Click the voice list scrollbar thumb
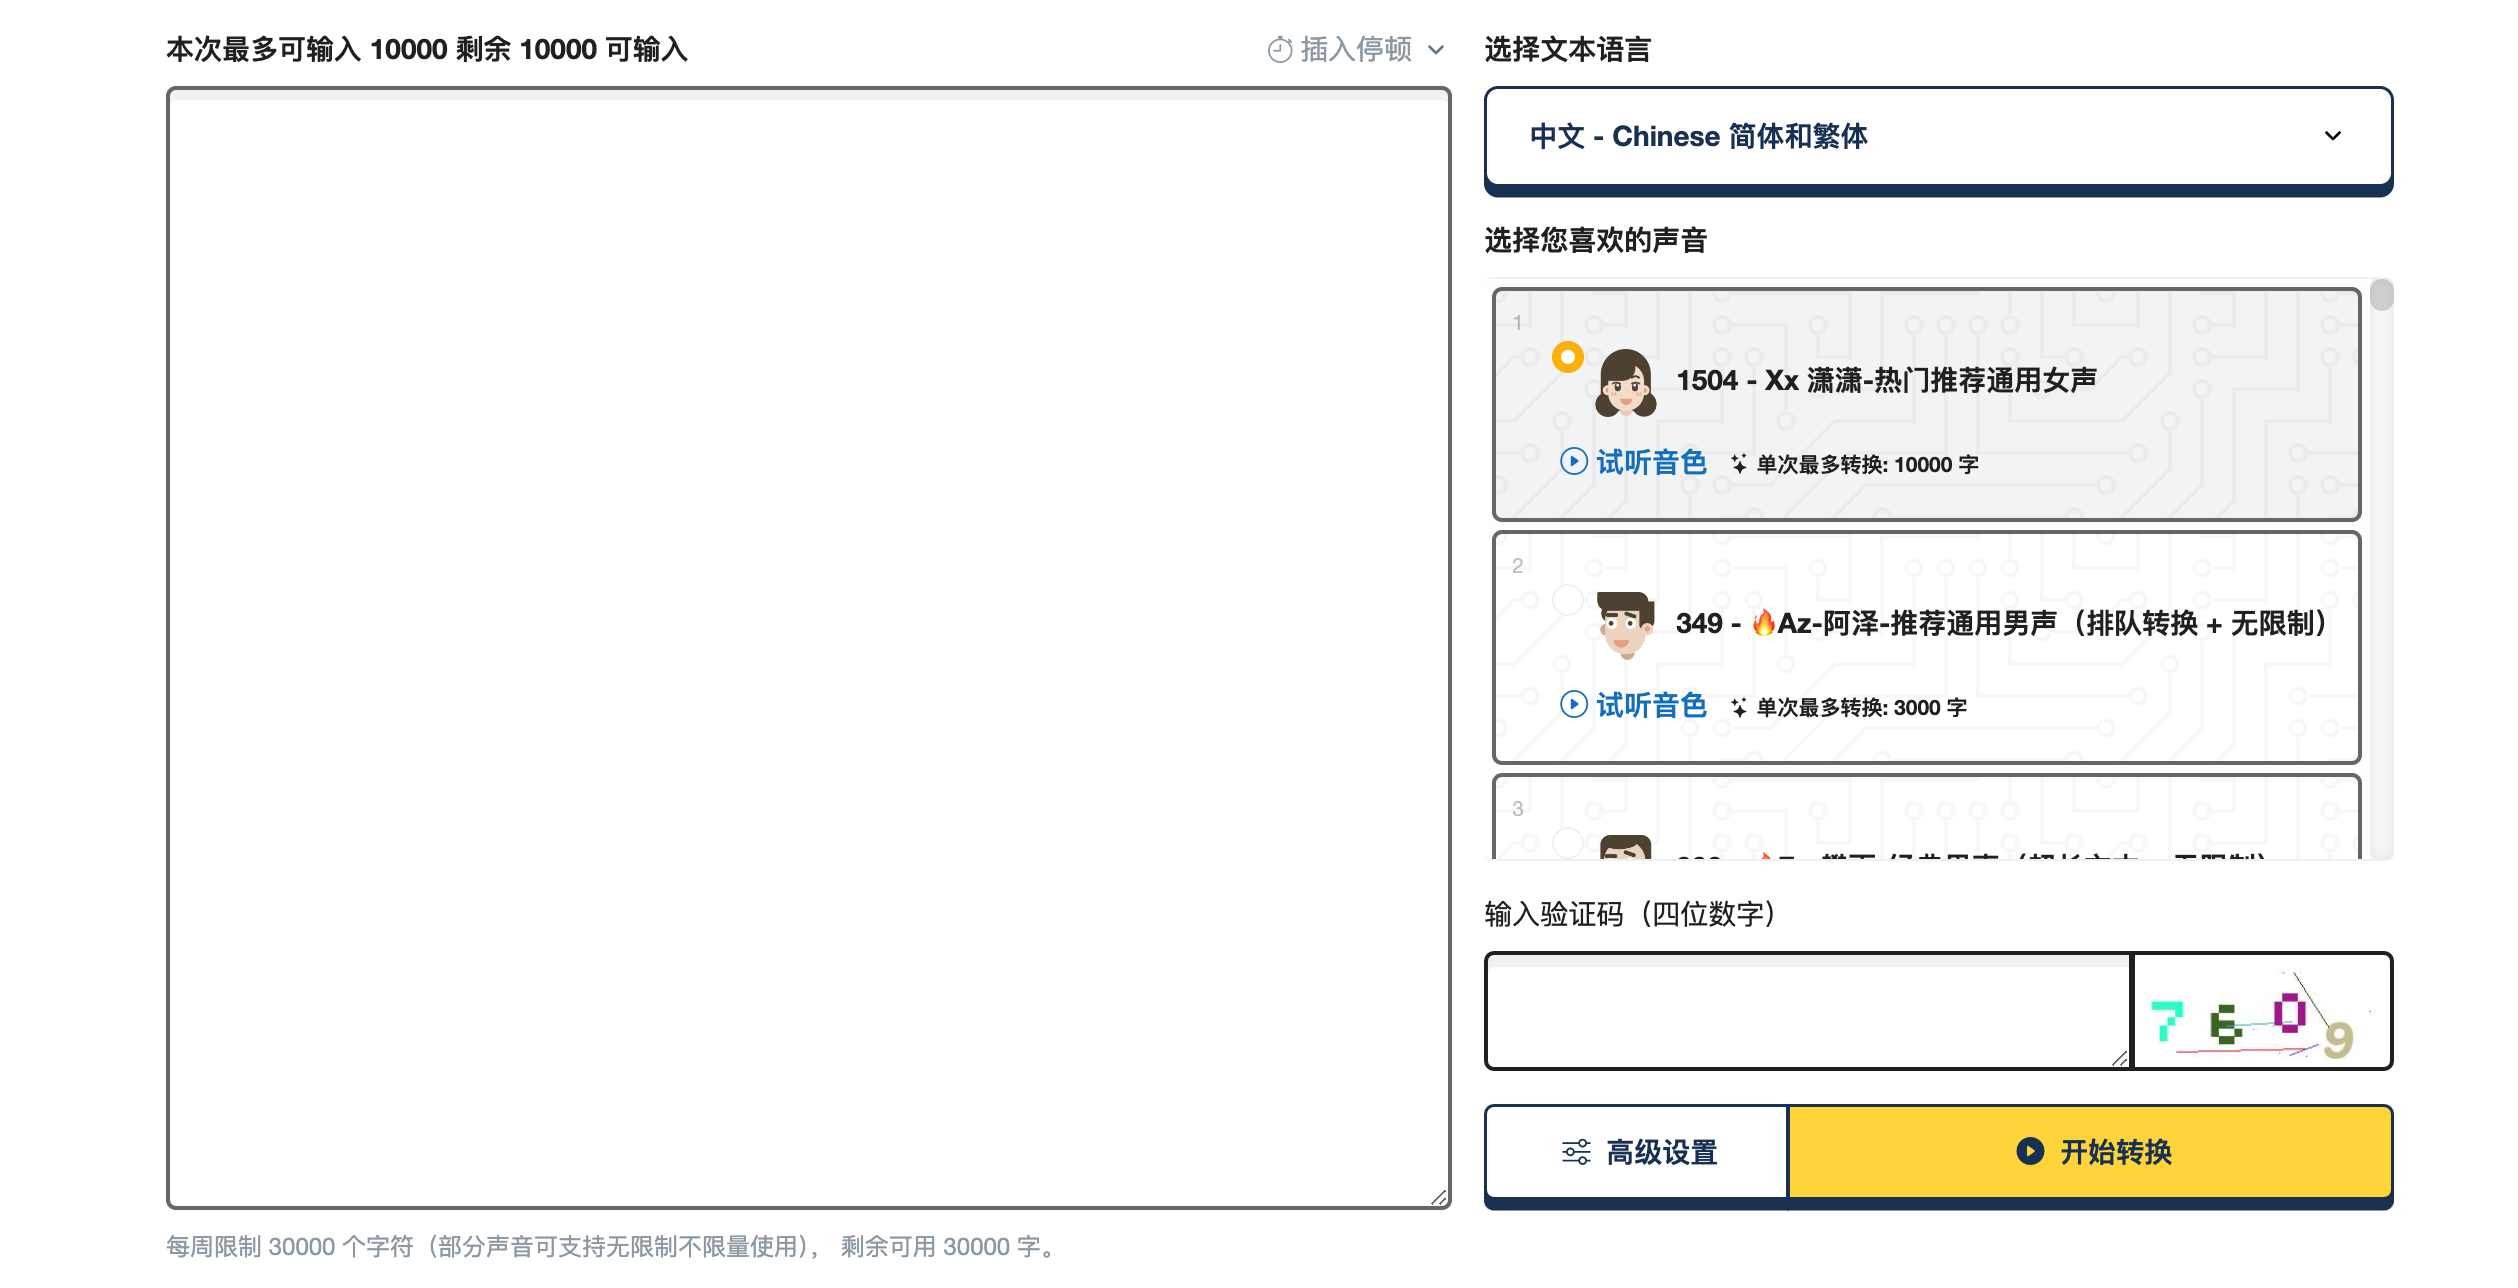 coord(2381,296)
